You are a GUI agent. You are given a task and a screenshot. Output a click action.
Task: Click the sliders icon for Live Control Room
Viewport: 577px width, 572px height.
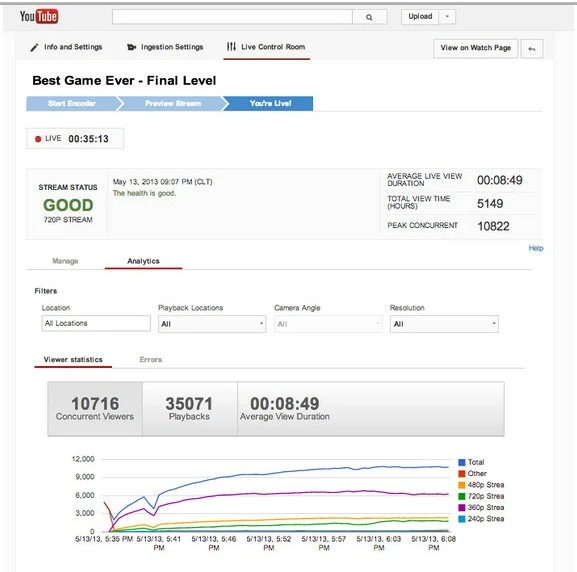tap(231, 46)
